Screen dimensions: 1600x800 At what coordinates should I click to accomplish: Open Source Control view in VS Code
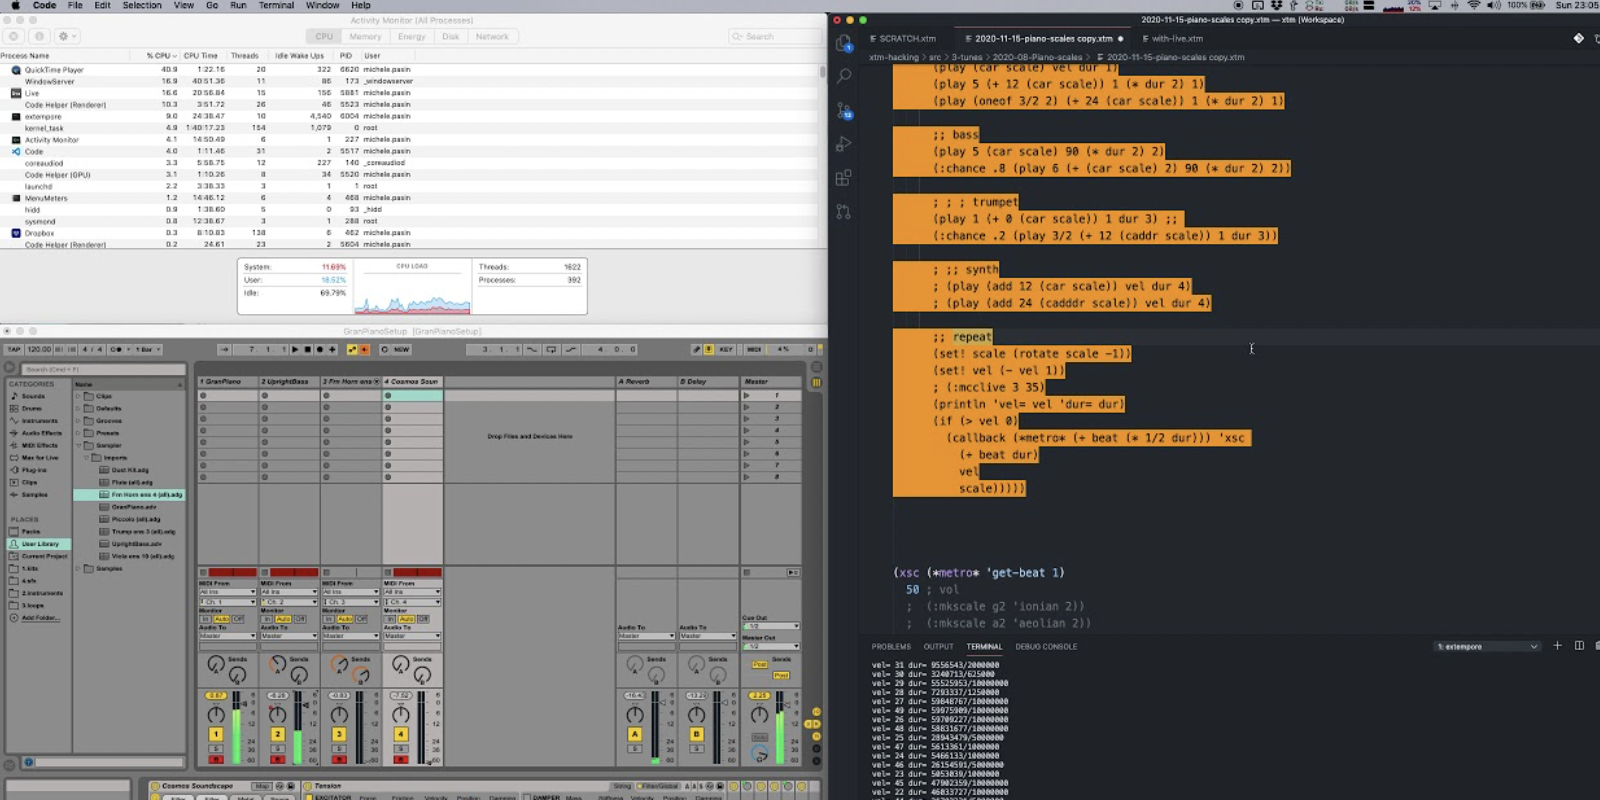coord(844,110)
